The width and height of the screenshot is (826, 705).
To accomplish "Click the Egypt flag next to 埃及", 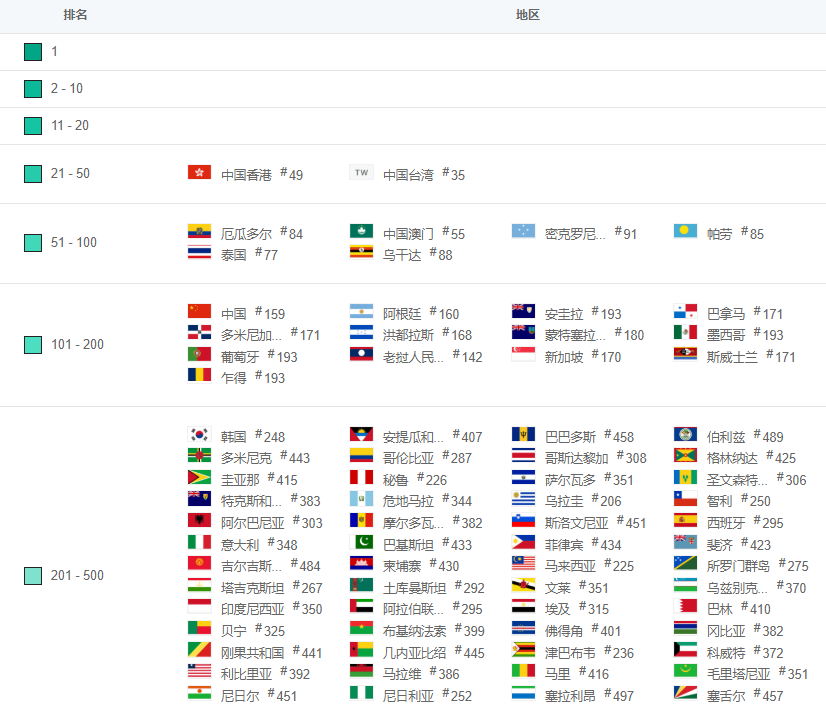I will pyautogui.click(x=523, y=607).
